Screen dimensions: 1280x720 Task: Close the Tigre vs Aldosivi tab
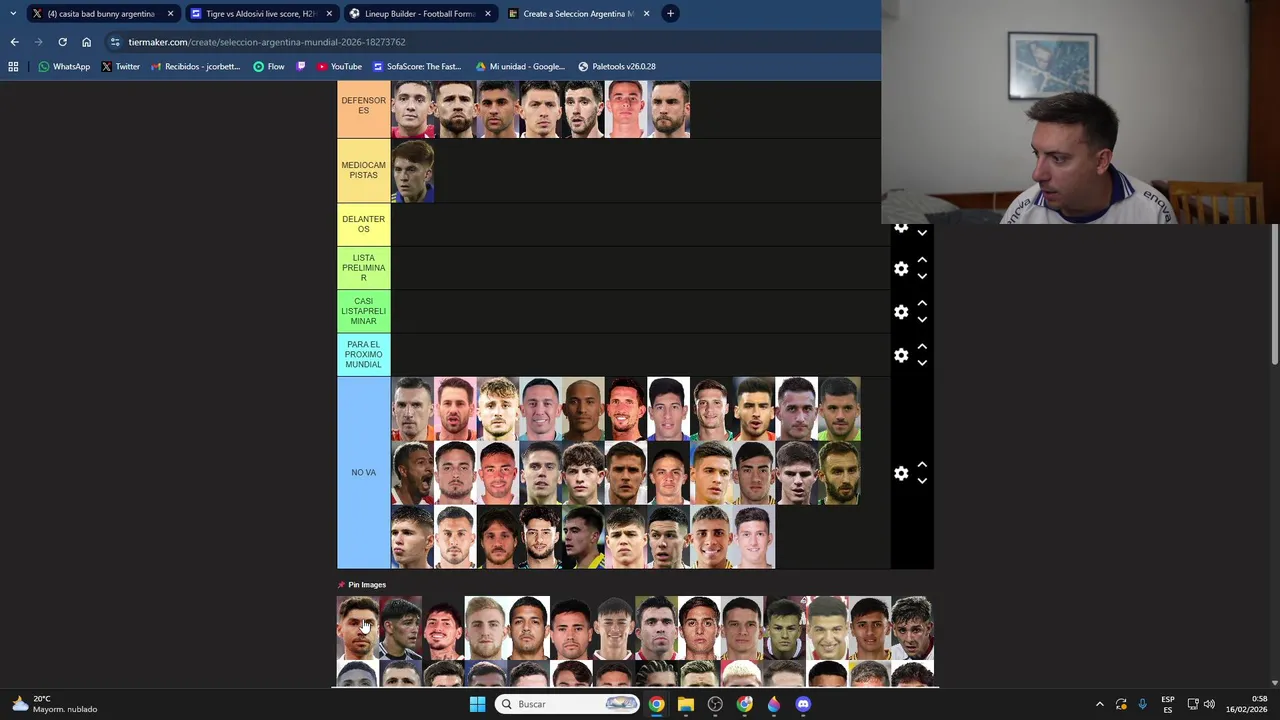tap(329, 14)
